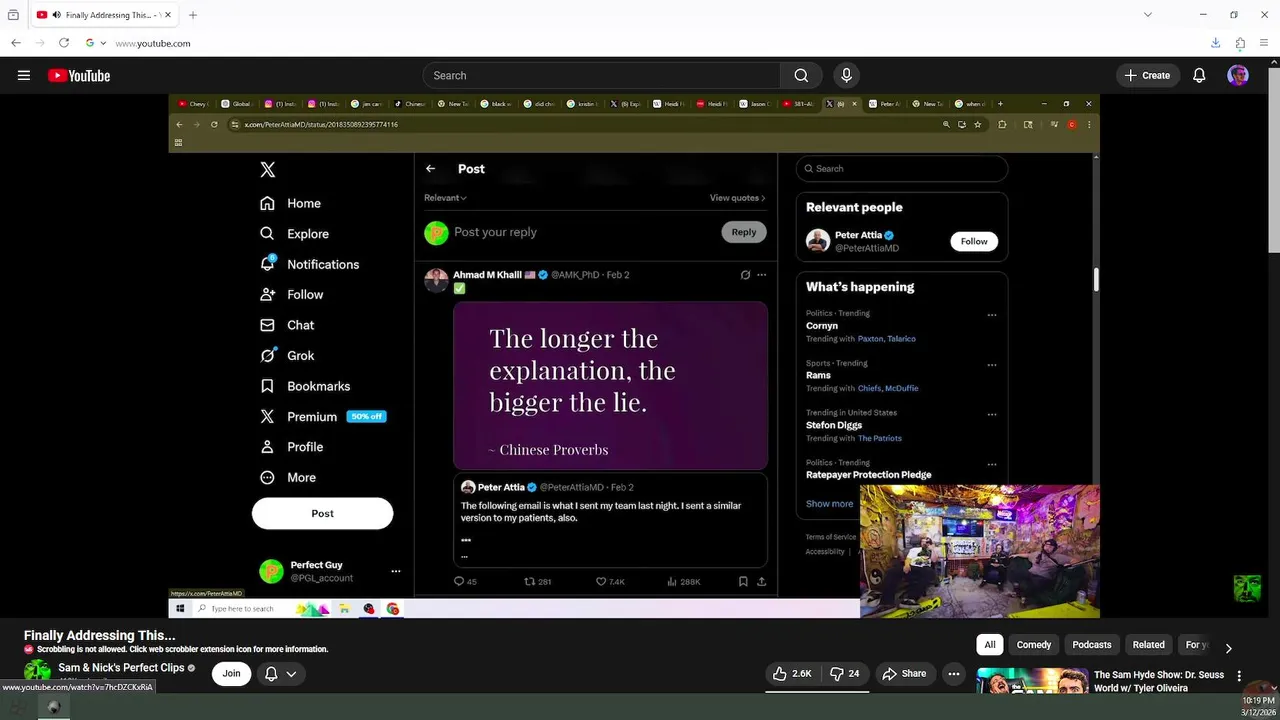1280x720 pixels.
Task: Open Perfect Guy account menu ellipsis
Action: (396, 571)
